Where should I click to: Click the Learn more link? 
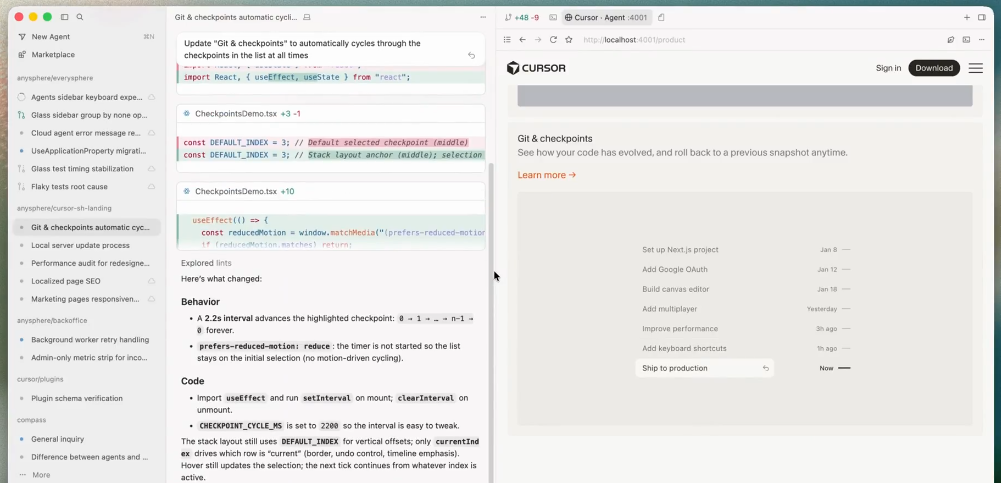click(546, 175)
